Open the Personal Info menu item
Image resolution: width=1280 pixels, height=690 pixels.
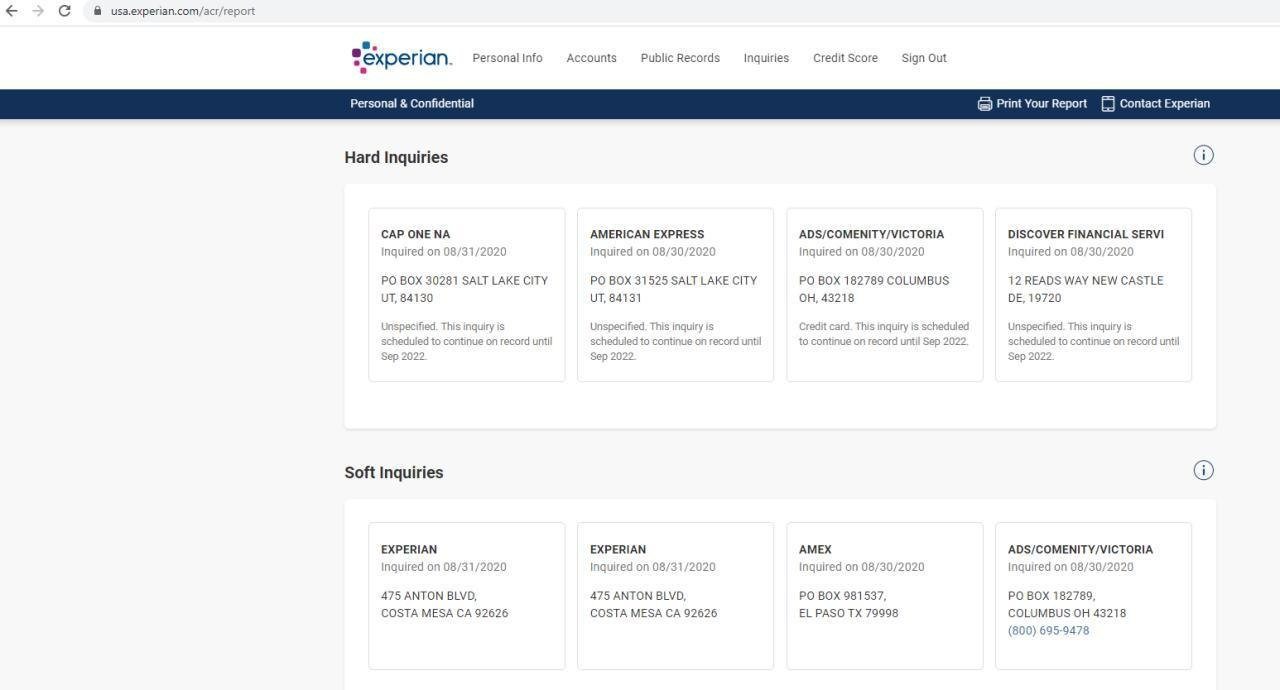click(507, 58)
